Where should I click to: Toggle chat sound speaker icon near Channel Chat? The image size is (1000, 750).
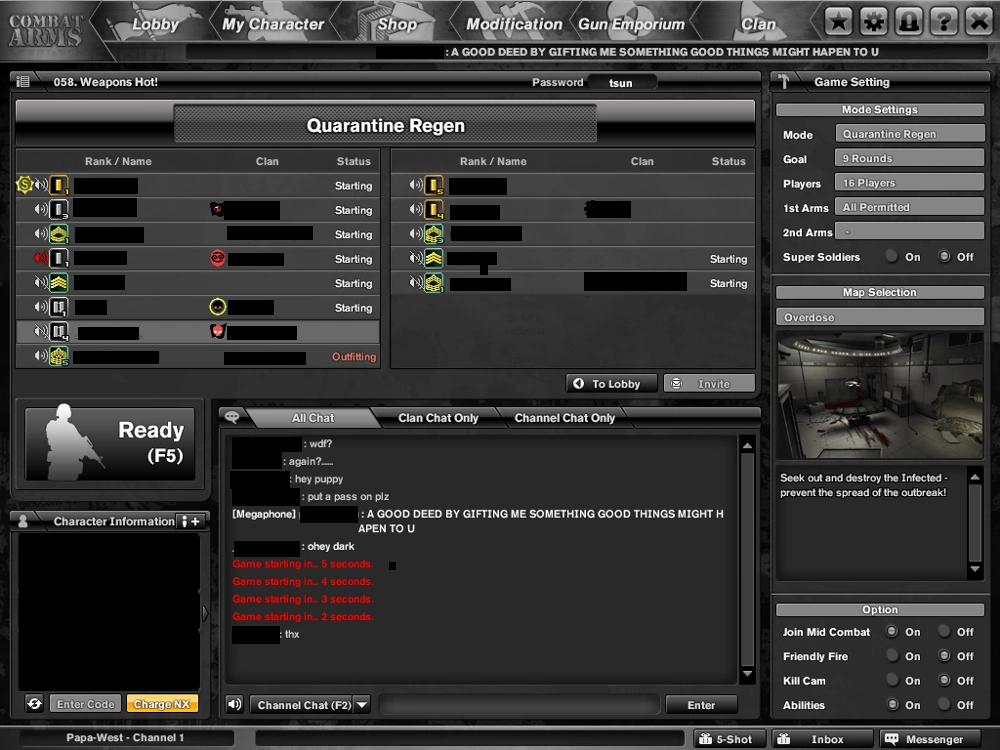[x=234, y=704]
